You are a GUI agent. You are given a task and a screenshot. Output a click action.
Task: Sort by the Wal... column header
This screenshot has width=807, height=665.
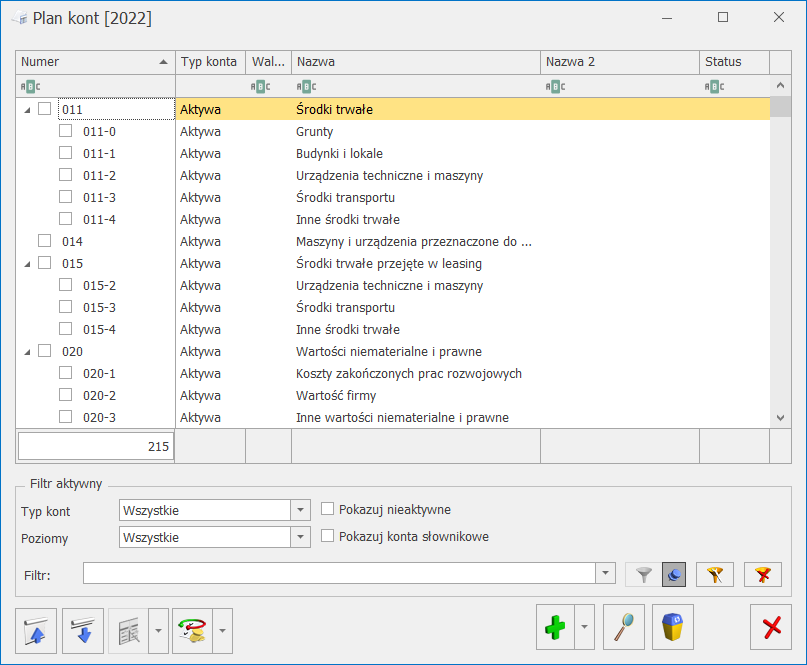(269, 62)
